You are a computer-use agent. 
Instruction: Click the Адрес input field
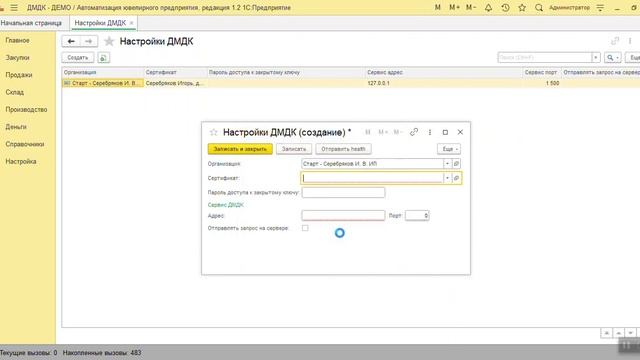click(343, 216)
